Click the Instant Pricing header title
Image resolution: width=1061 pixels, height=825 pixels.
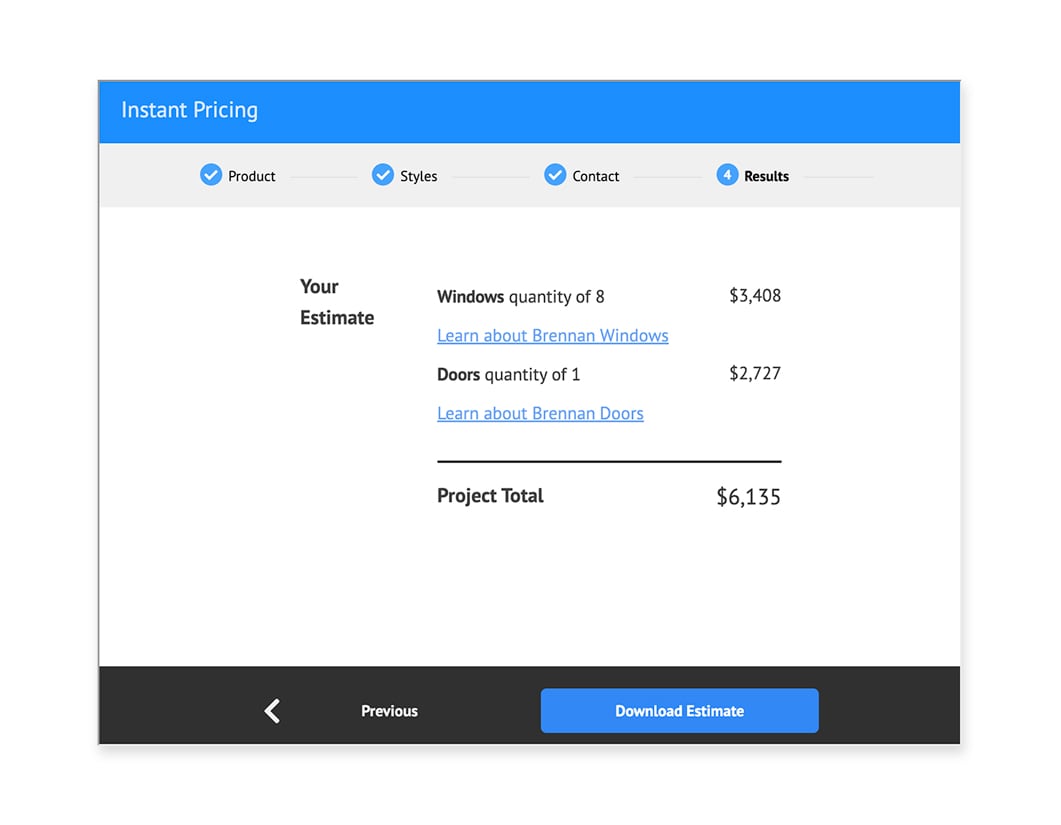189,110
